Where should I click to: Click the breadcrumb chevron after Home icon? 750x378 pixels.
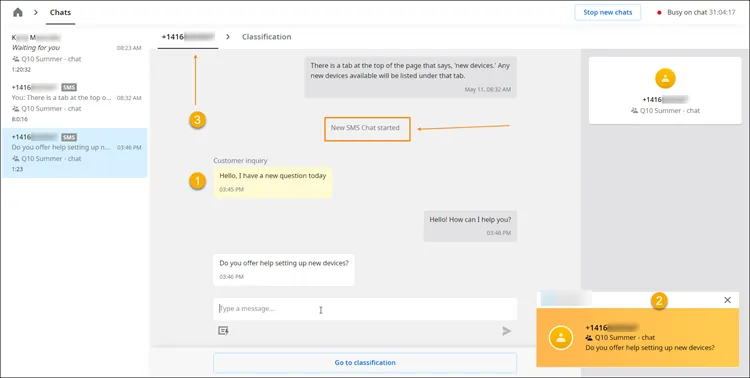coord(36,12)
